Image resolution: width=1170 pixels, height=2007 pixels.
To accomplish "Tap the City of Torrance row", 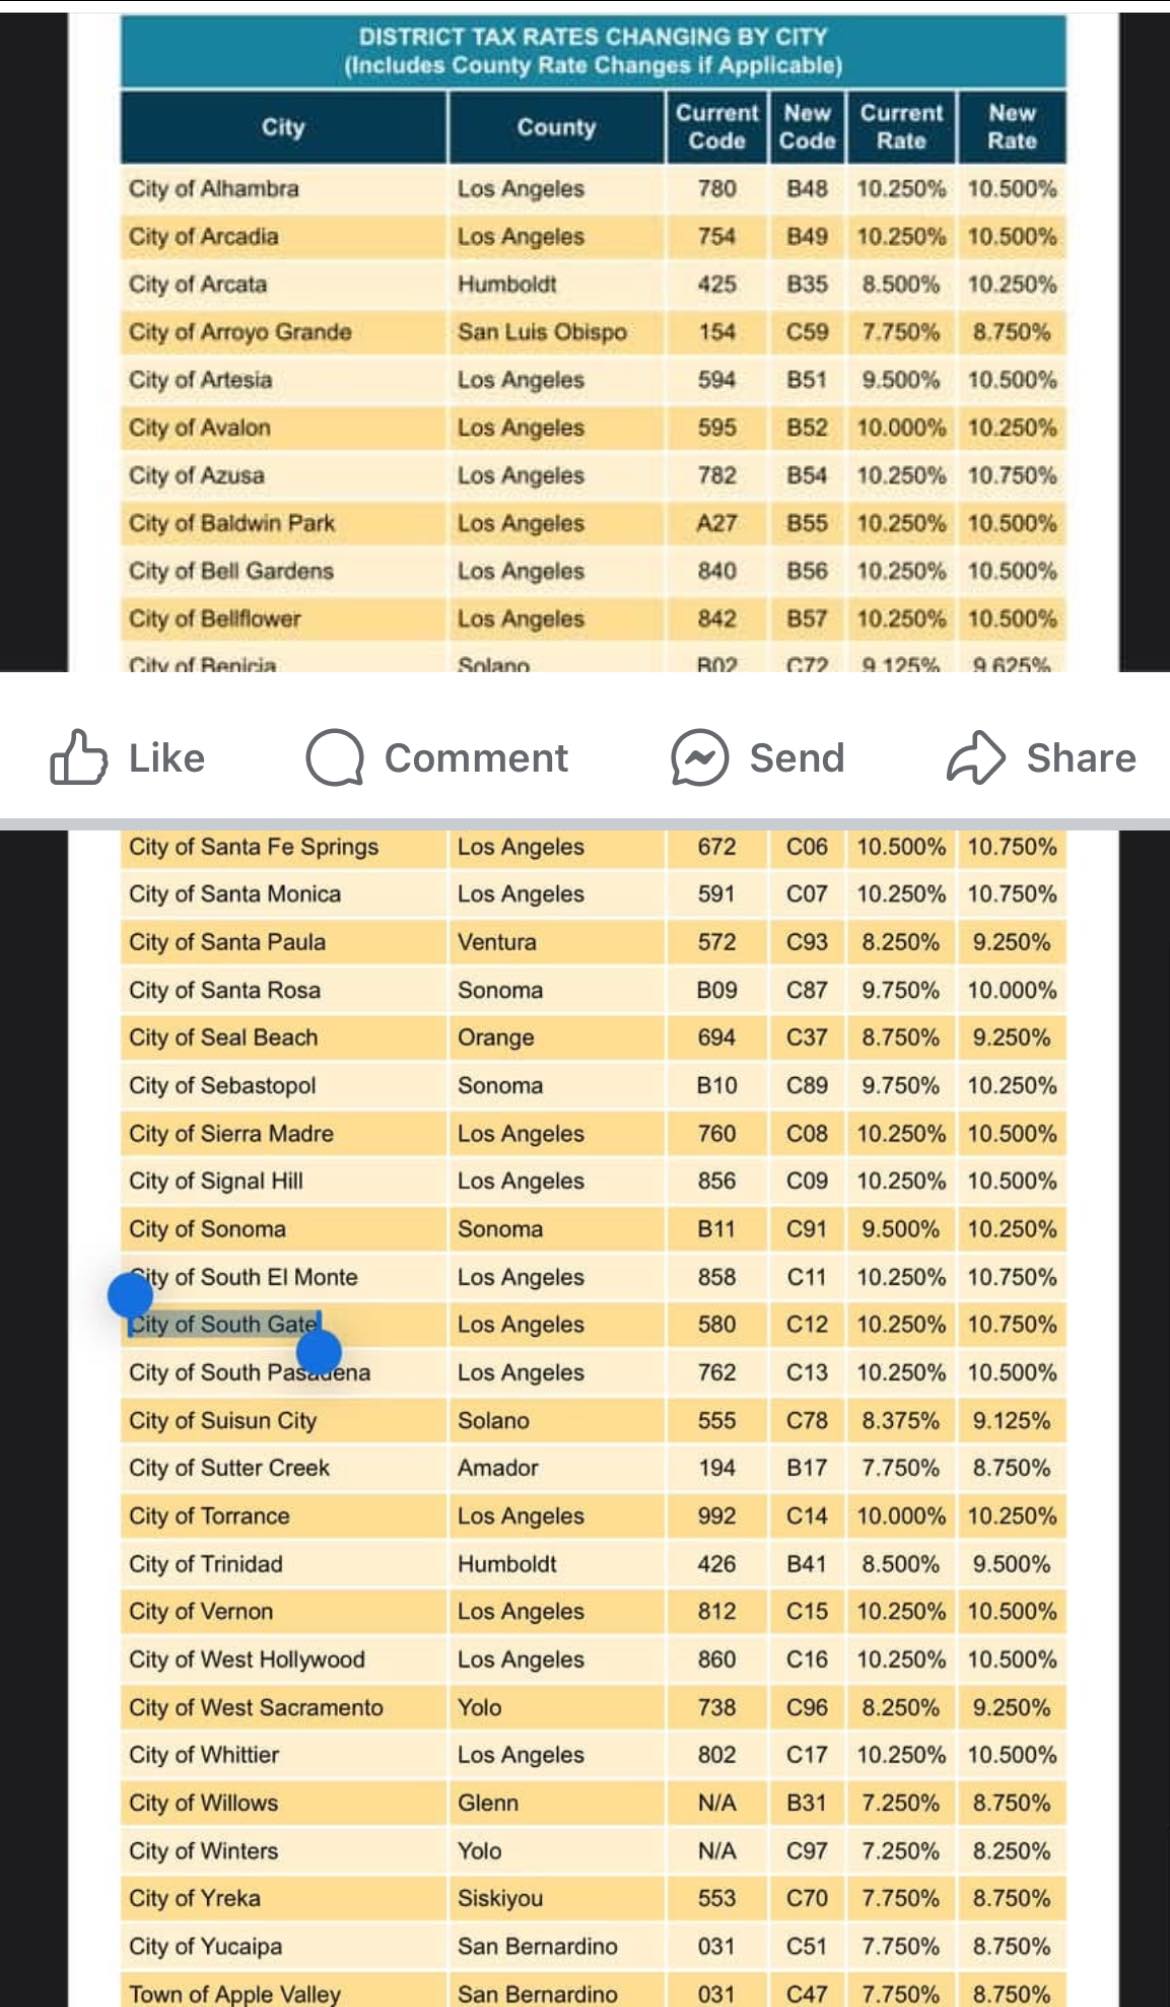I will [593, 1516].
